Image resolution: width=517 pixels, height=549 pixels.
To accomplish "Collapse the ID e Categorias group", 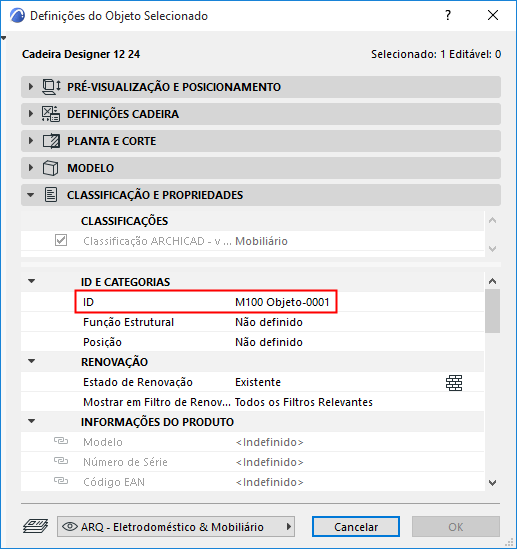I will pyautogui.click(x=32, y=281).
